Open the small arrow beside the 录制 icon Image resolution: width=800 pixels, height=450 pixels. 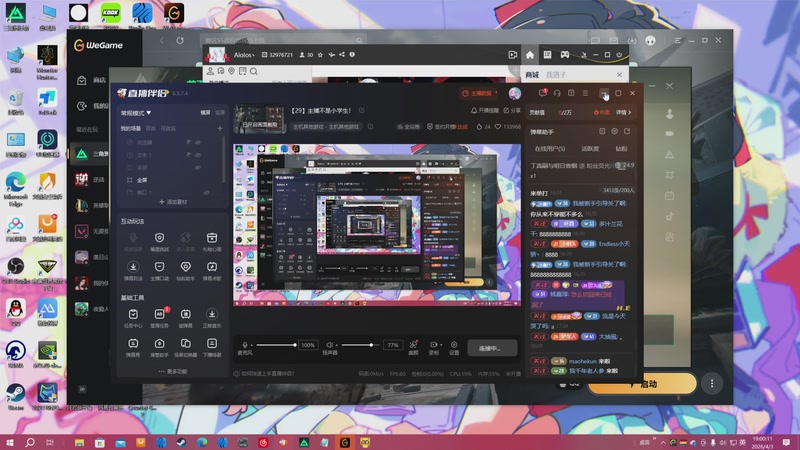pos(441,345)
